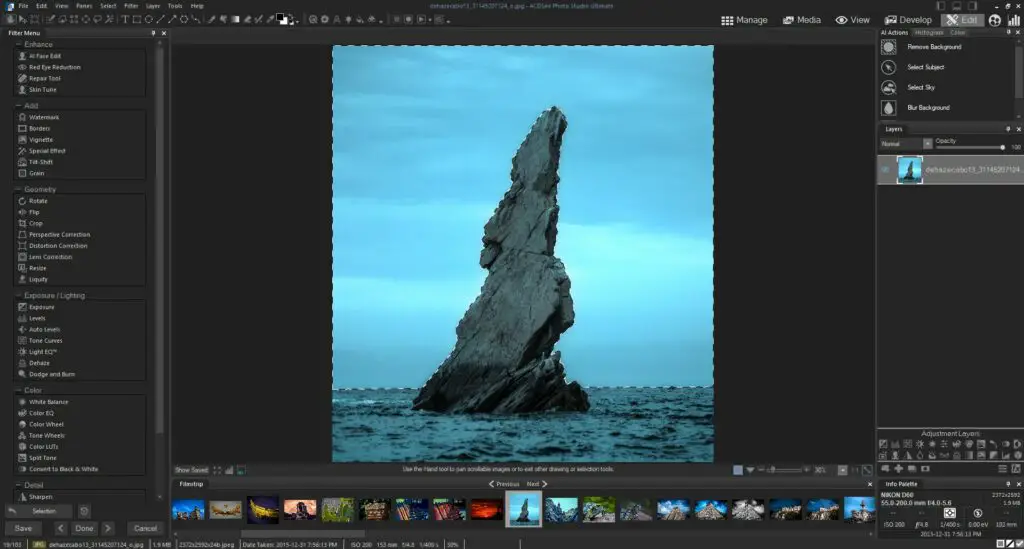Click the Blur Background droplet icon
This screenshot has width=1024, height=549.
point(888,107)
